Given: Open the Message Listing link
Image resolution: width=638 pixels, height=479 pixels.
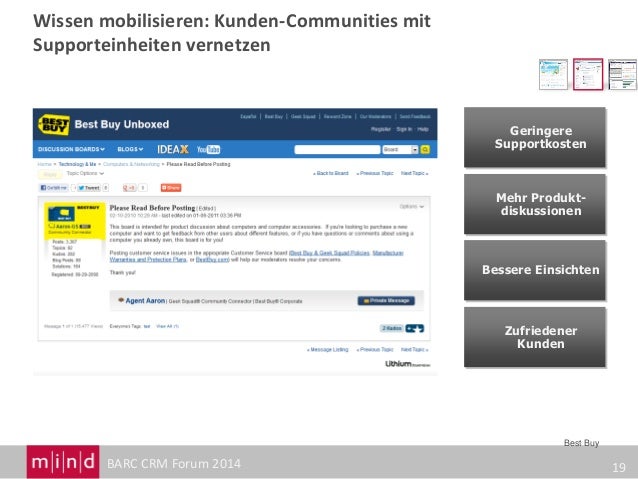Looking at the screenshot, I should 328,350.
